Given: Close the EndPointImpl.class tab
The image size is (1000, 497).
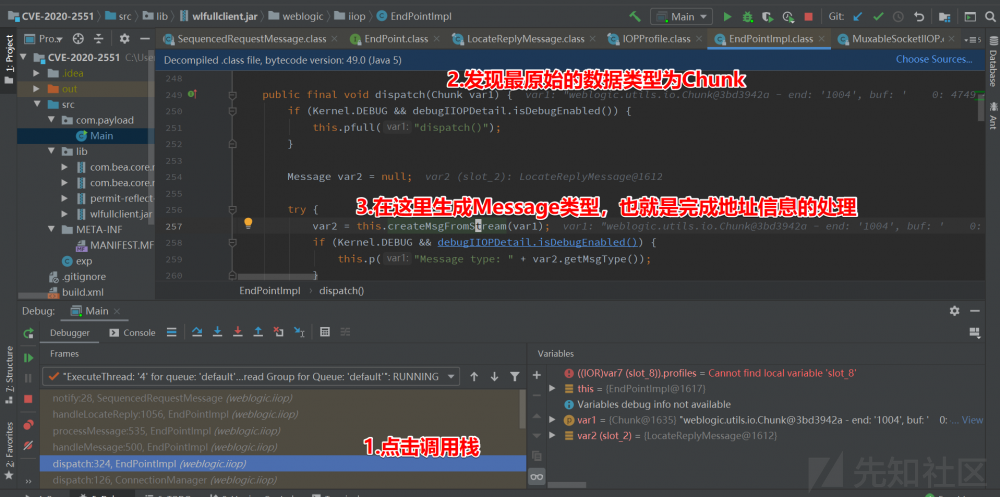Looking at the screenshot, I should [x=821, y=39].
